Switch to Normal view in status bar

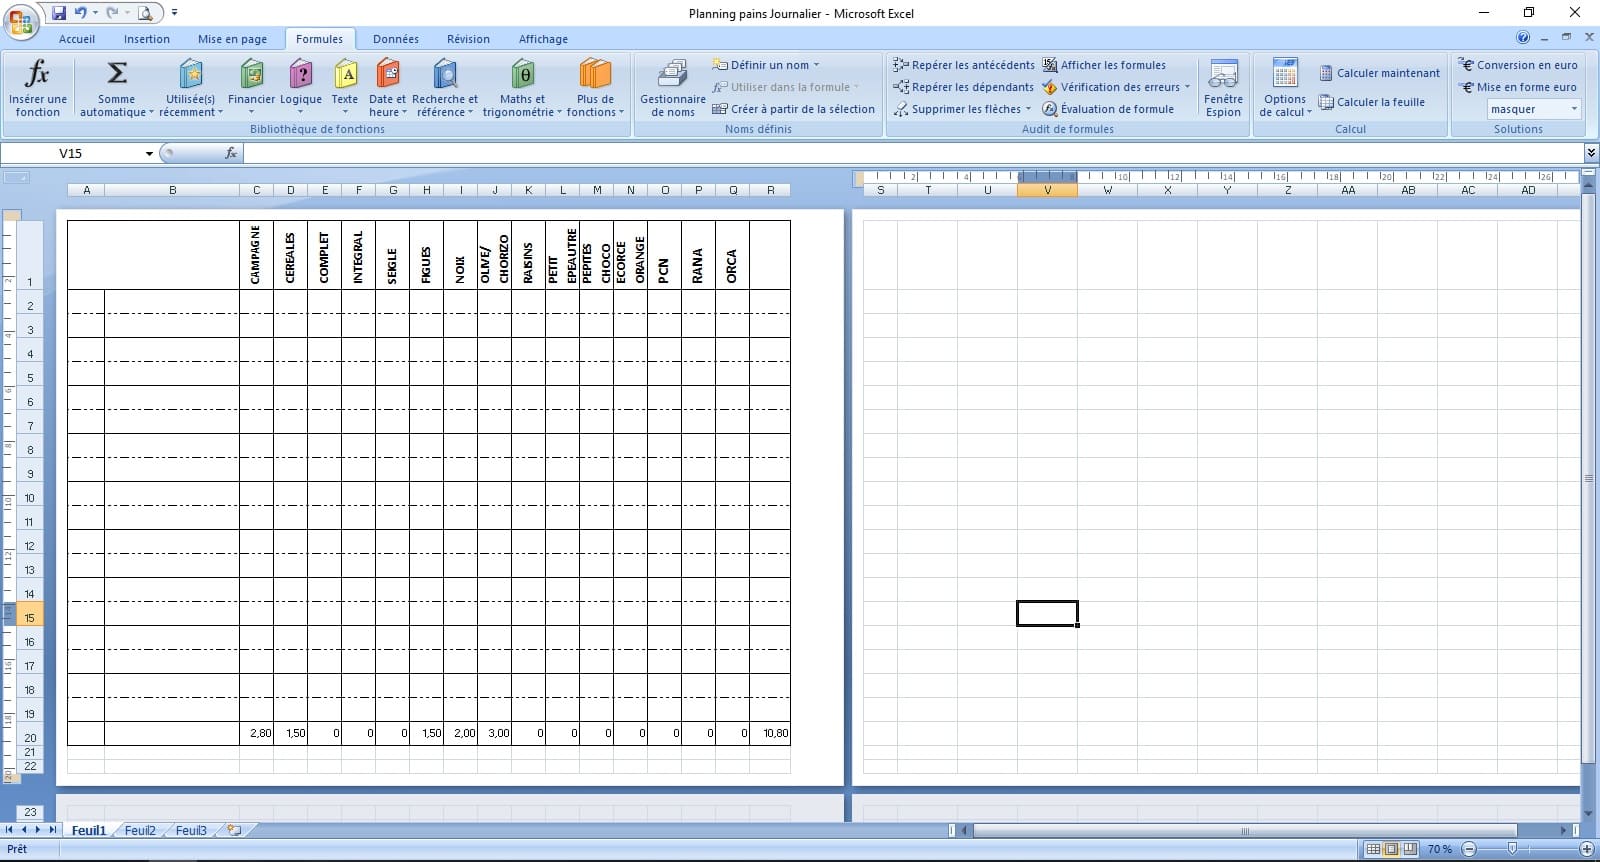point(1373,849)
